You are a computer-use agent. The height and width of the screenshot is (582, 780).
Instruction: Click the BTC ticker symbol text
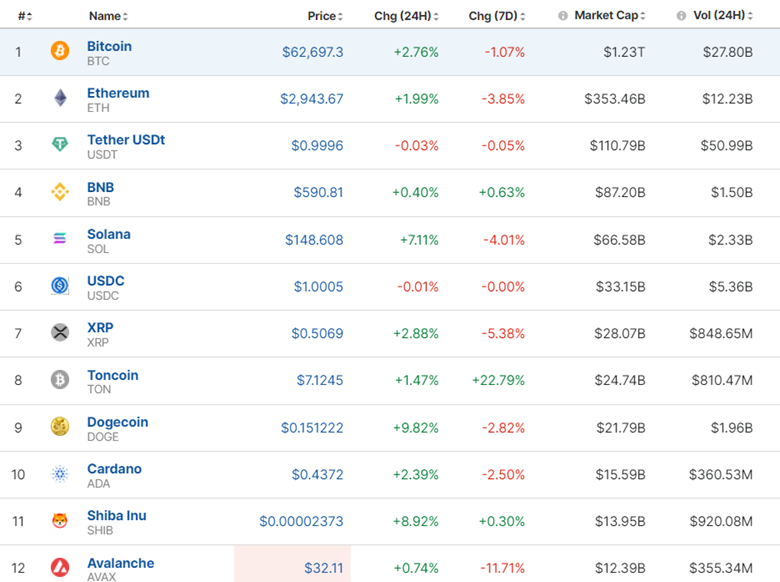(98, 61)
